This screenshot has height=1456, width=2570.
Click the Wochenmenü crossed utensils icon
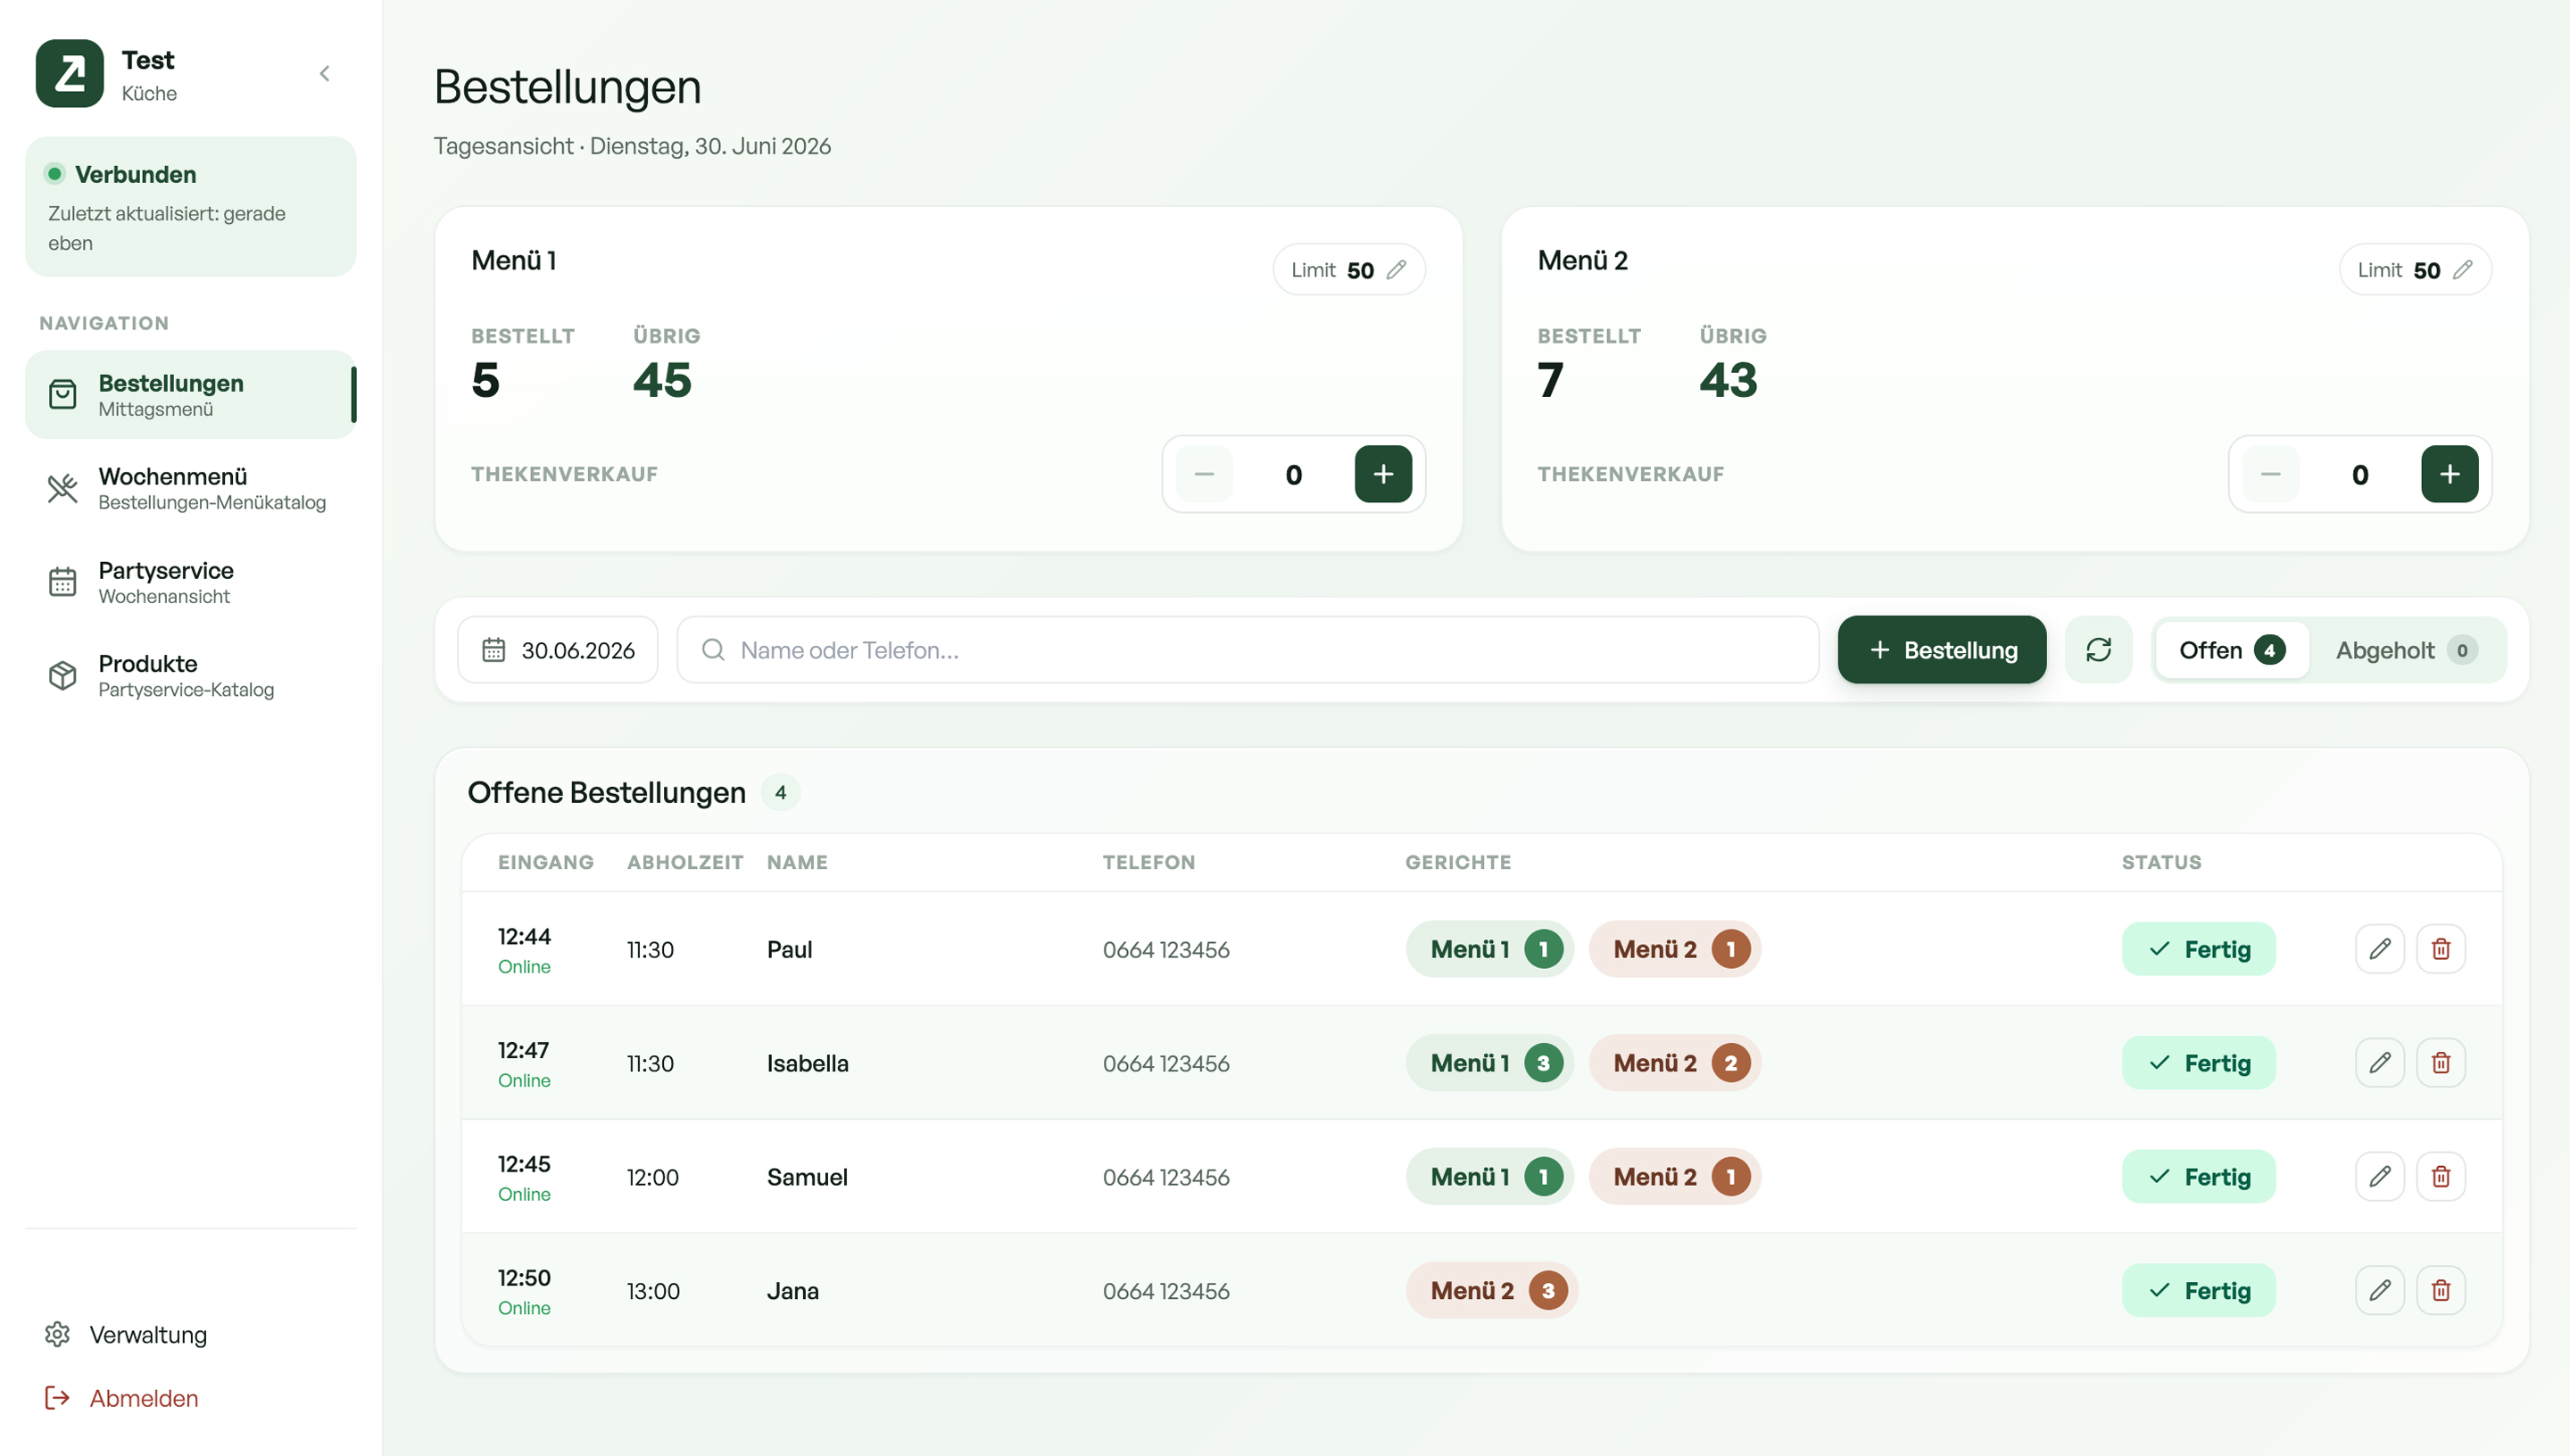[x=62, y=488]
